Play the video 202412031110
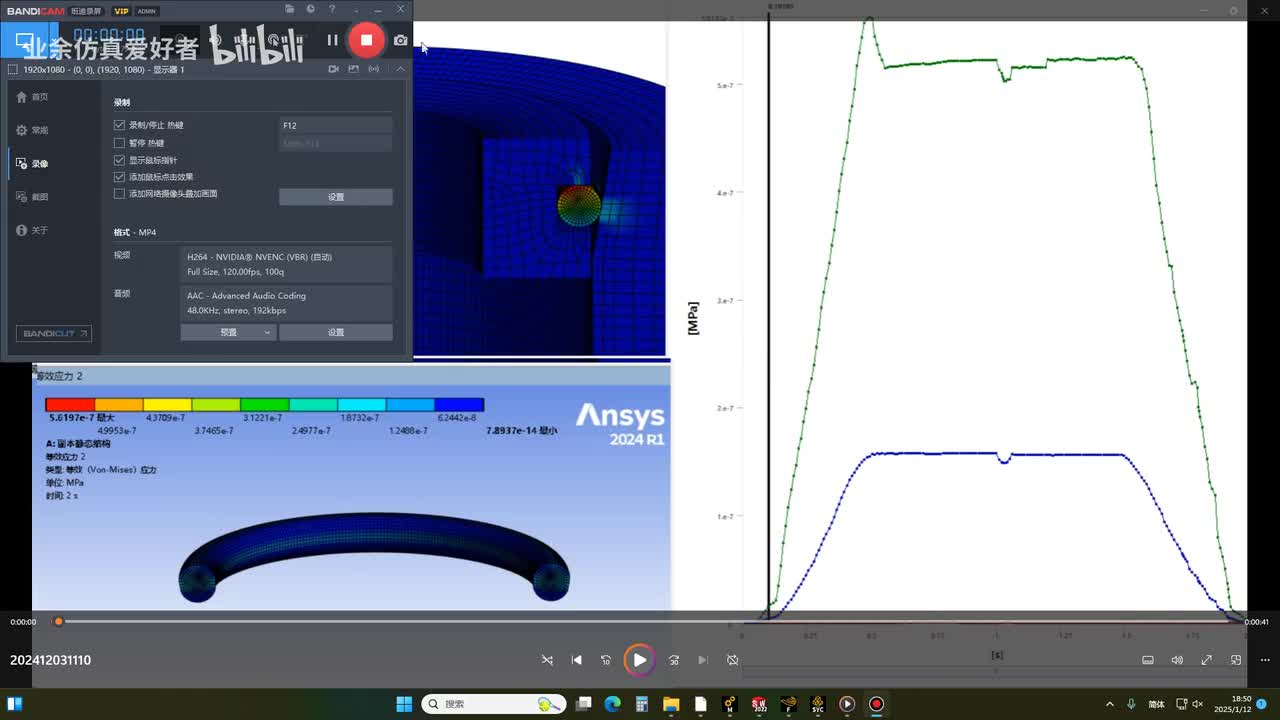Screen dimensions: 1280x720 point(639,660)
